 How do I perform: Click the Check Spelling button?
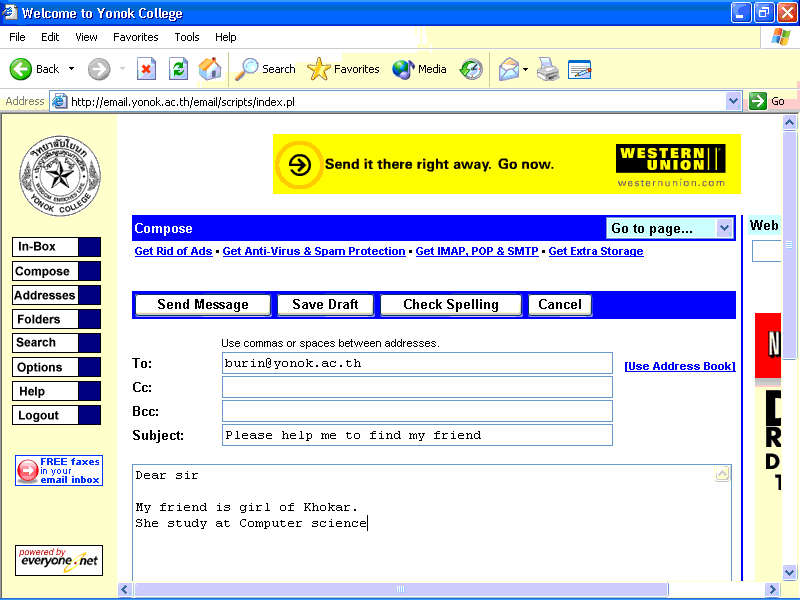click(x=450, y=305)
